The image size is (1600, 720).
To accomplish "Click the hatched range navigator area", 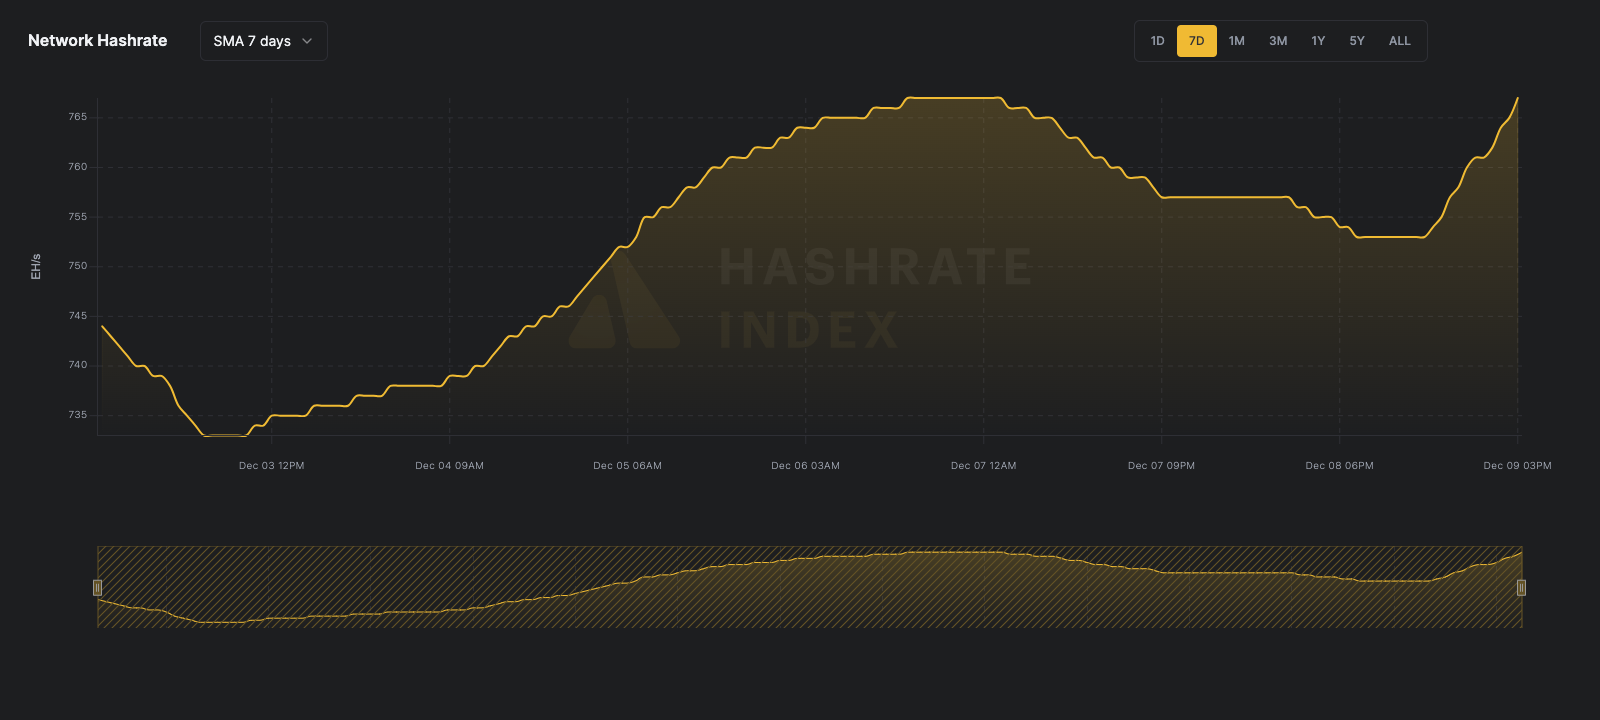I will pos(809,587).
